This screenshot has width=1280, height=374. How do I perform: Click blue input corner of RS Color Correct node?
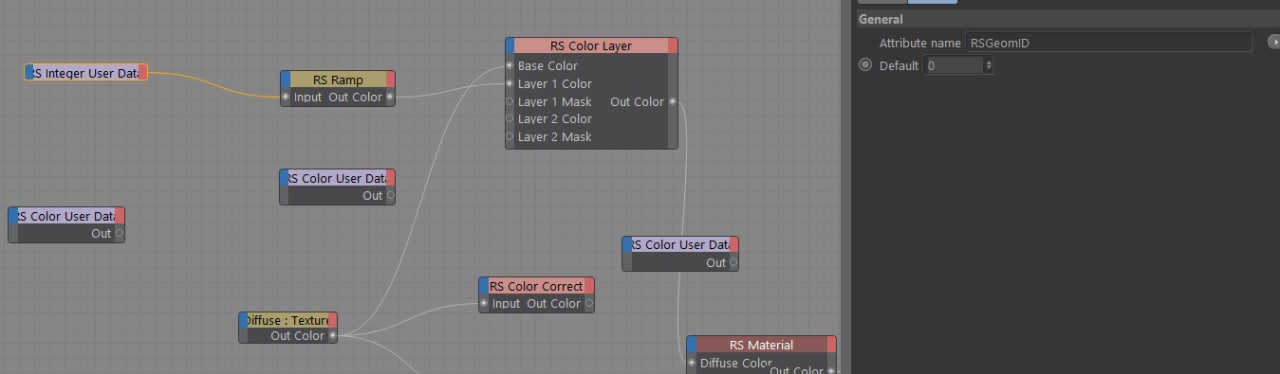click(484, 286)
